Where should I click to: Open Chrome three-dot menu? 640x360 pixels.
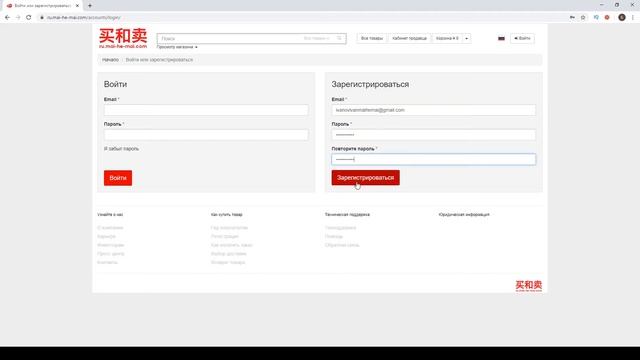633,18
